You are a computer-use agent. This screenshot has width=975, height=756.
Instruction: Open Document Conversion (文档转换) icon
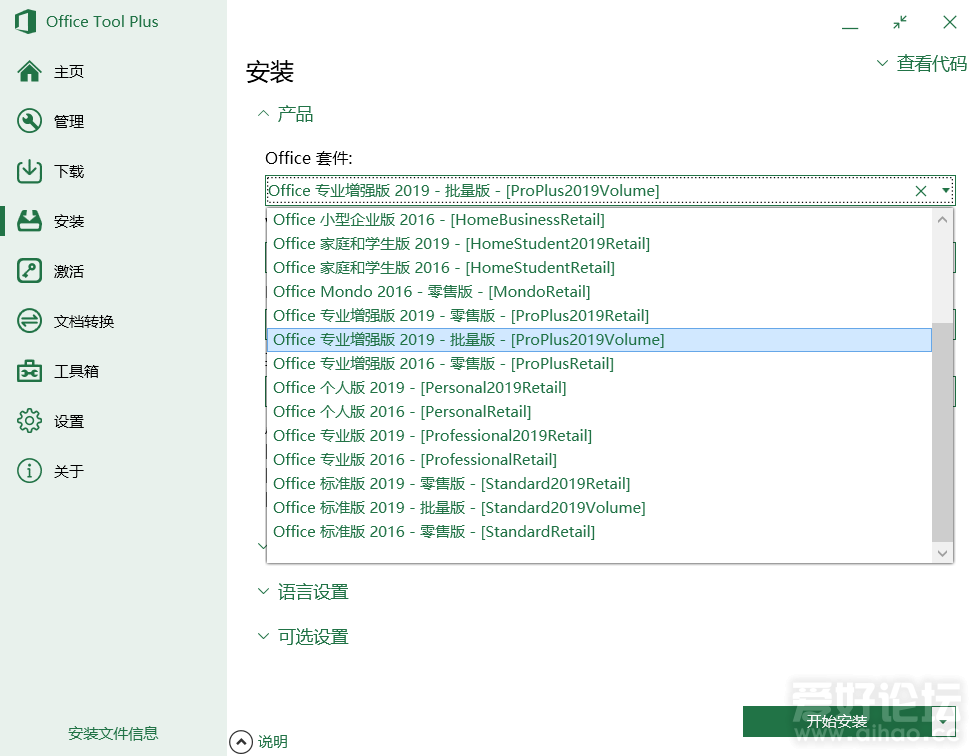[x=30, y=321]
